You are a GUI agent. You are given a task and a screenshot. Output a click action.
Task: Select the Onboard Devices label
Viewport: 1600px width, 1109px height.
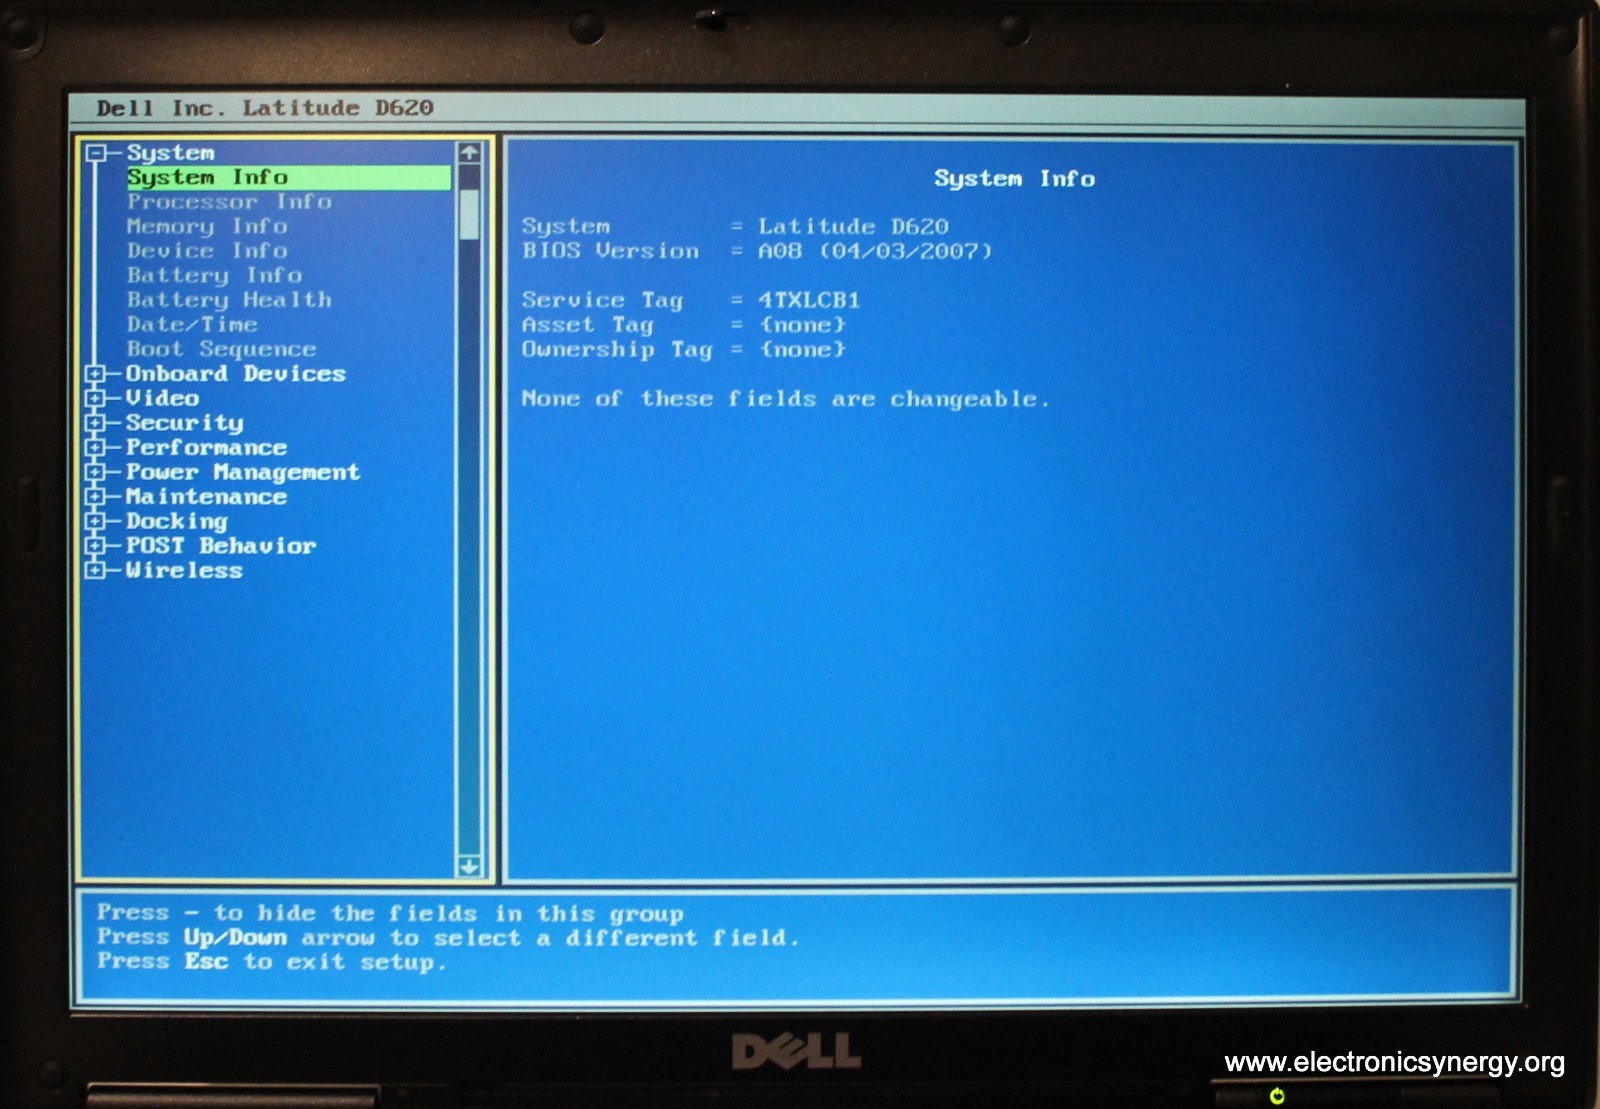pyautogui.click(x=236, y=374)
